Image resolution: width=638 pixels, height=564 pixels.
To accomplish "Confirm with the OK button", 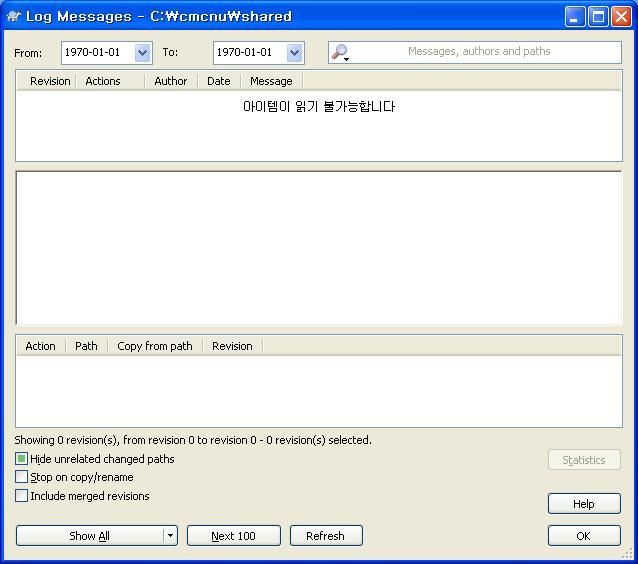I will [584, 536].
